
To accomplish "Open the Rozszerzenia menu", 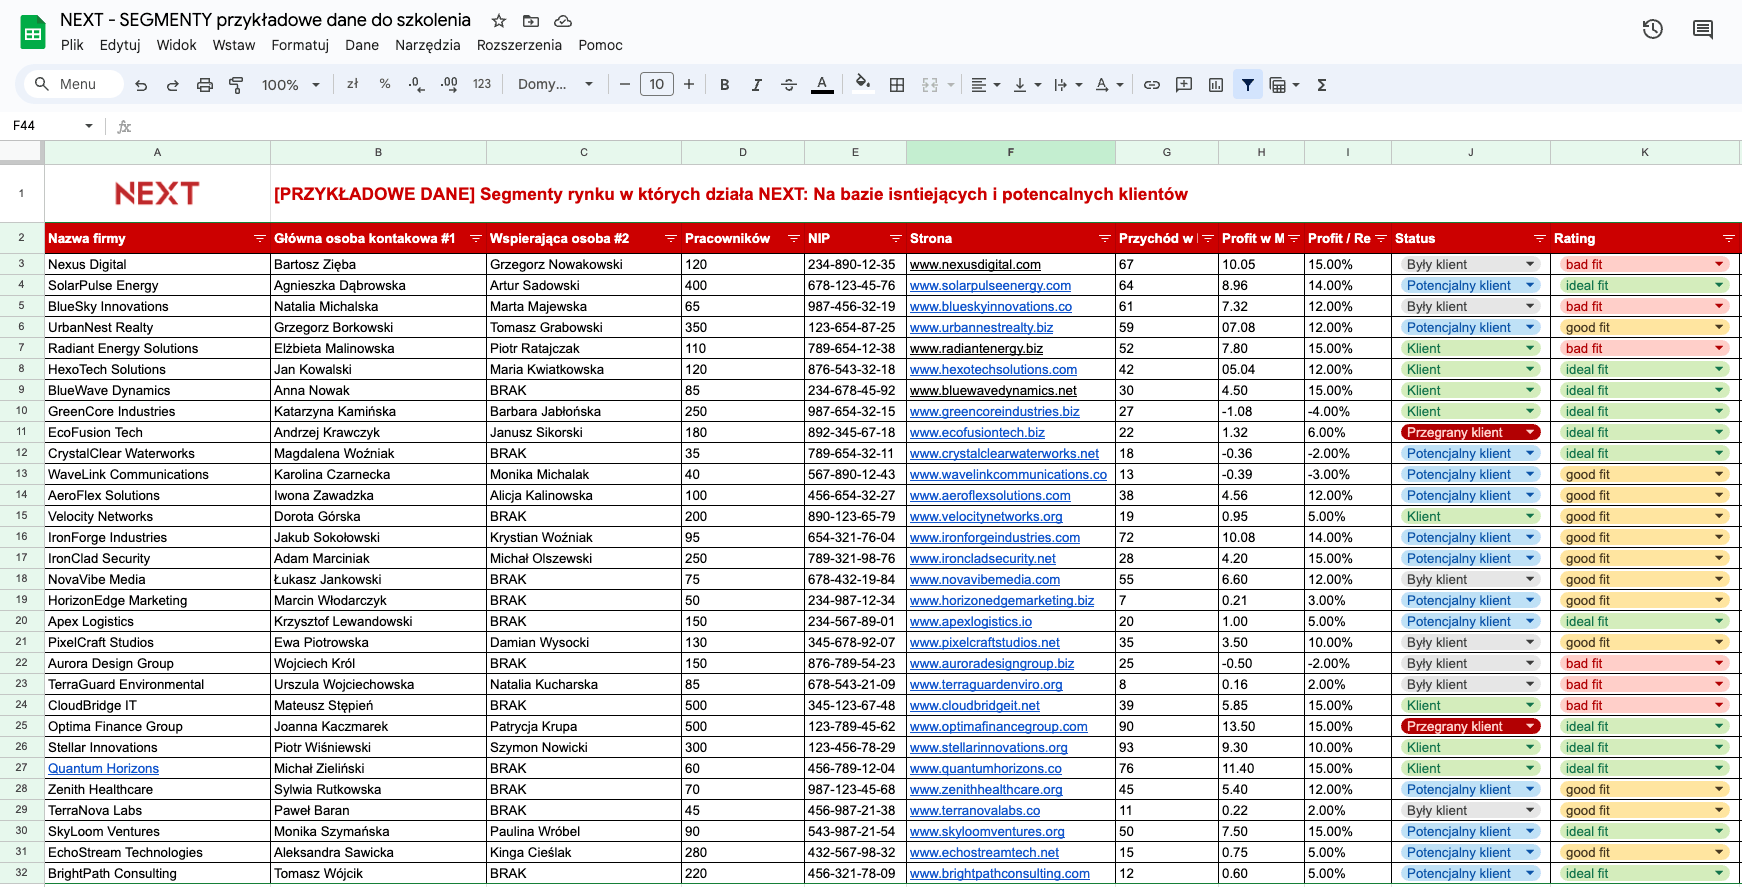I will coord(519,45).
